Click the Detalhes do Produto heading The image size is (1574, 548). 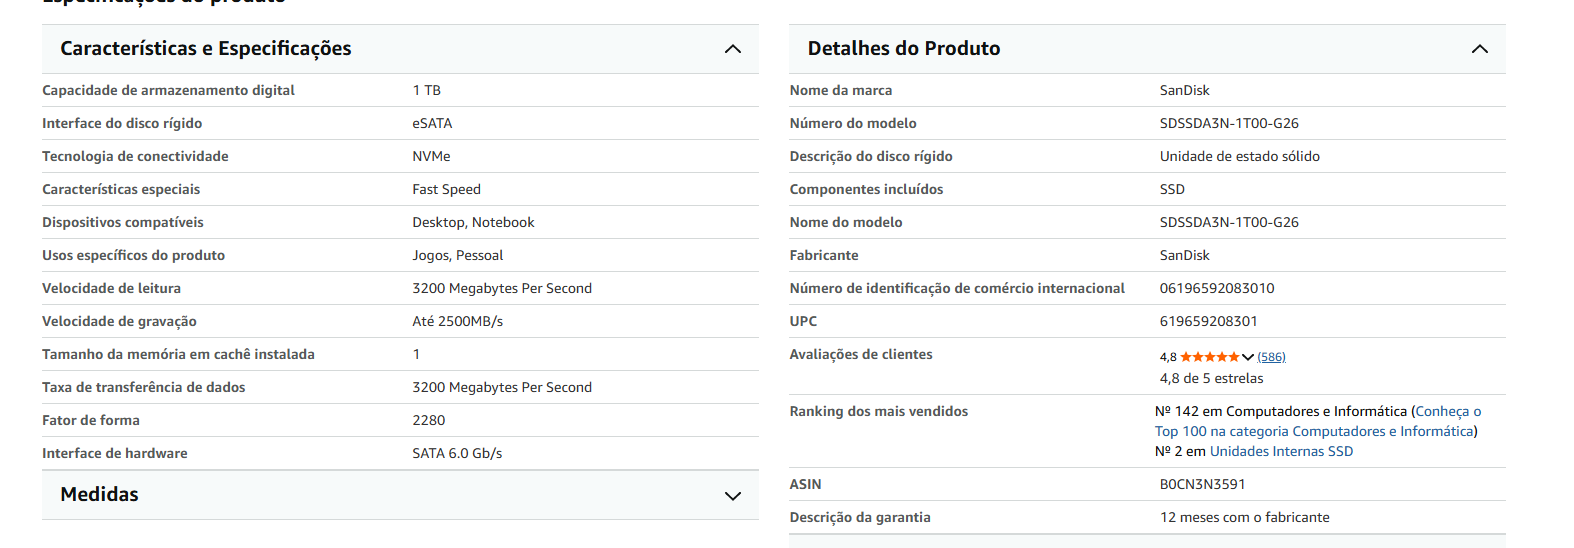click(903, 49)
